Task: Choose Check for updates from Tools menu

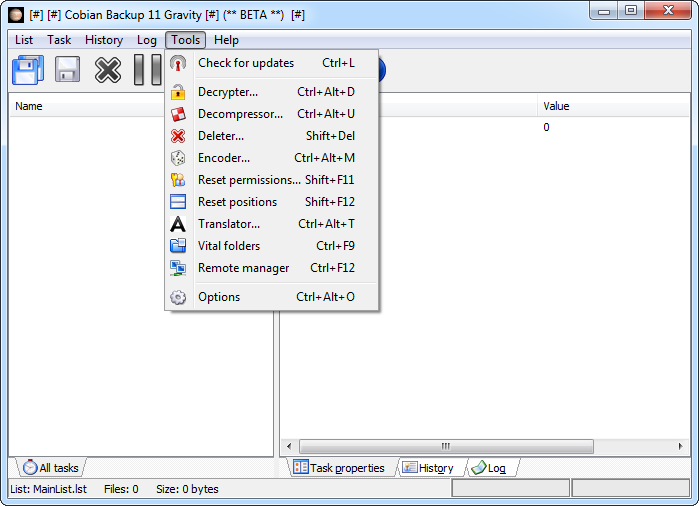Action: point(272,63)
